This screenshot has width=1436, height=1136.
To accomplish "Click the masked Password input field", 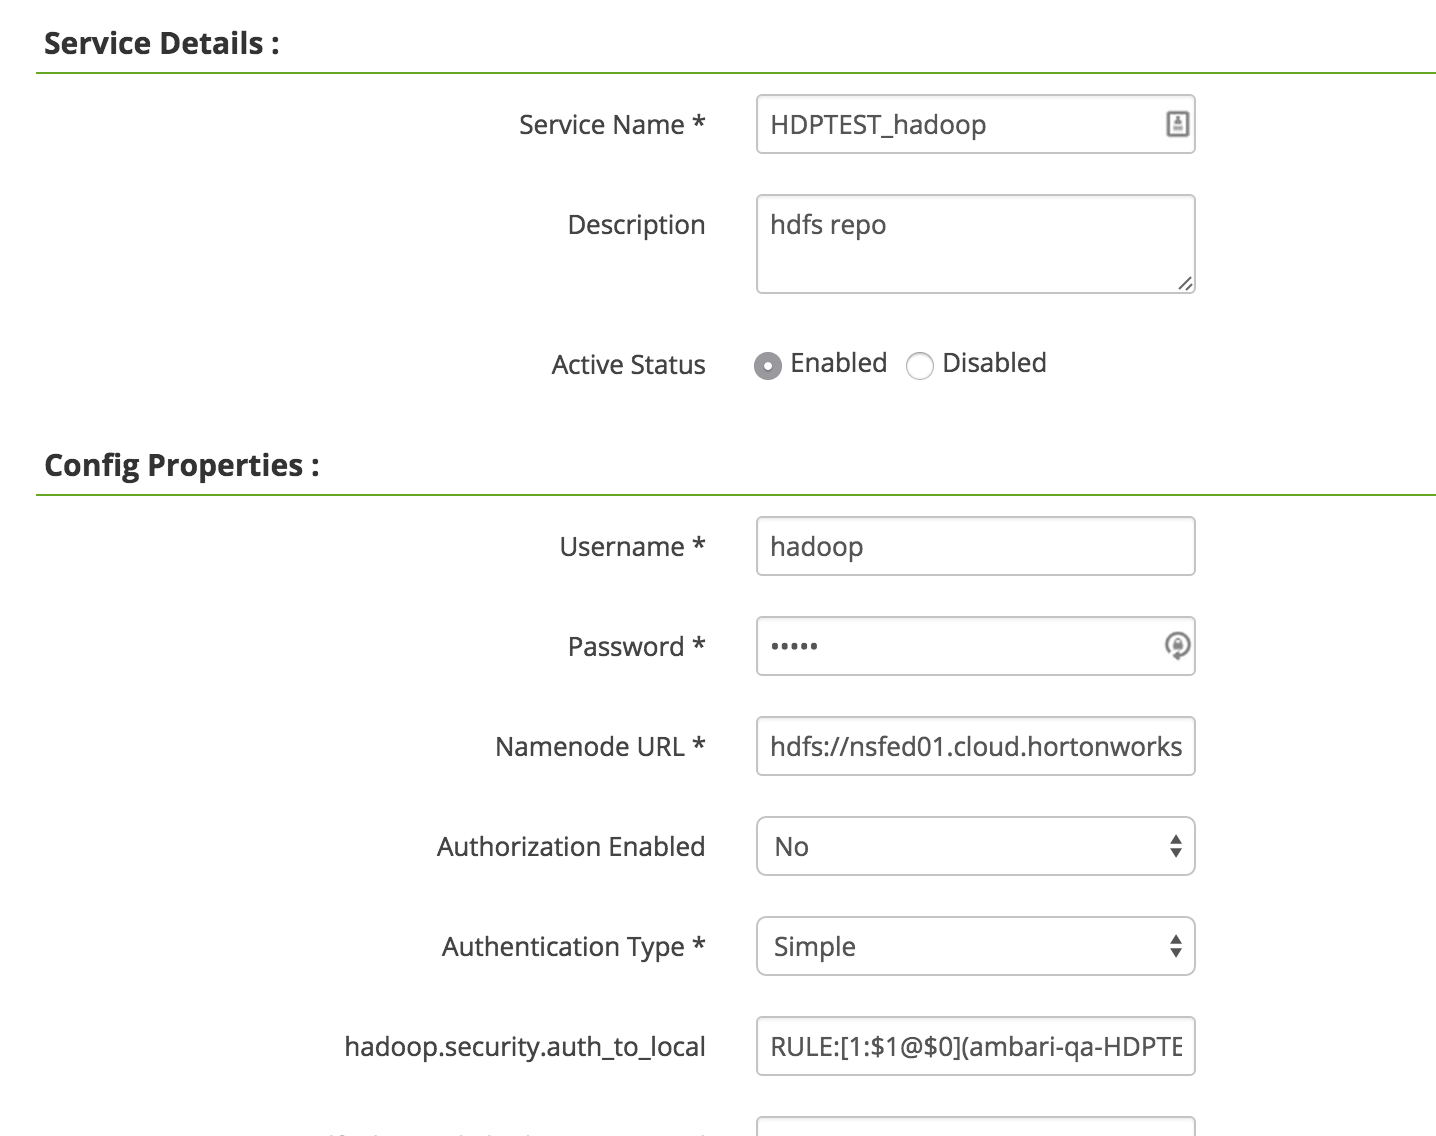I will point(950,647).
